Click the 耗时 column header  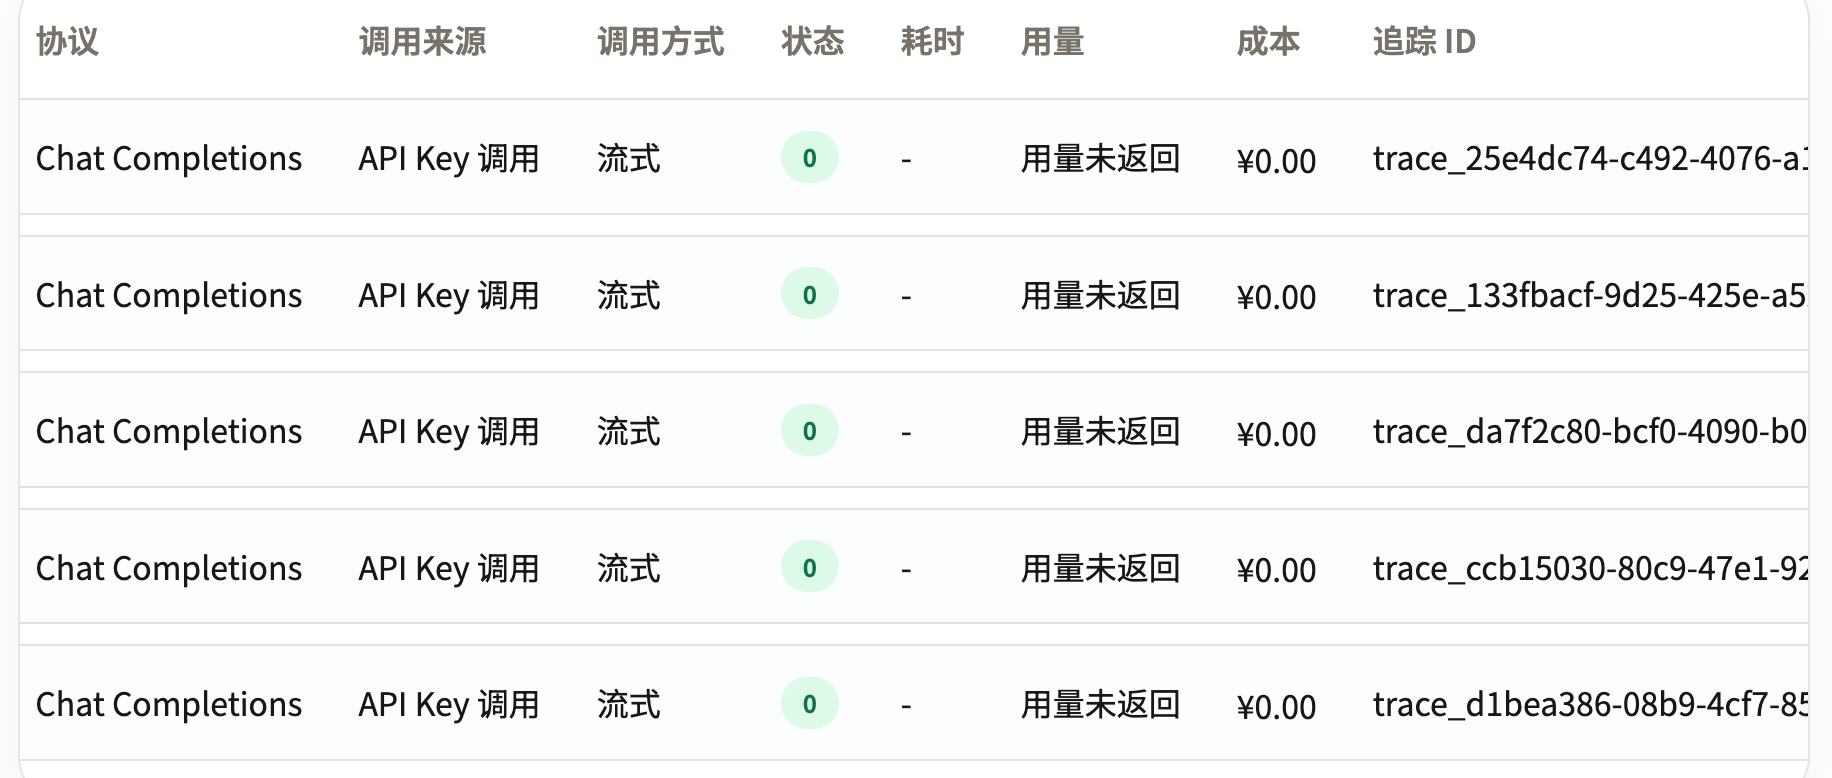point(932,42)
